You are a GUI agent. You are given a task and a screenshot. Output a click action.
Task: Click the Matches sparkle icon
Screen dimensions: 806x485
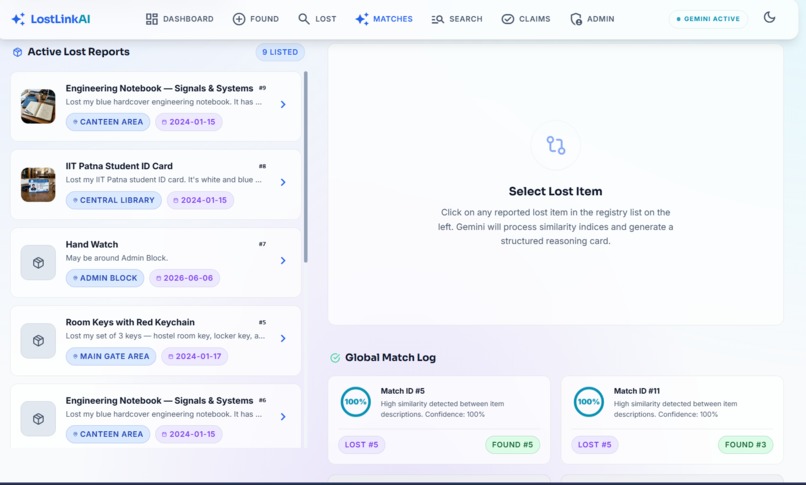tap(362, 19)
